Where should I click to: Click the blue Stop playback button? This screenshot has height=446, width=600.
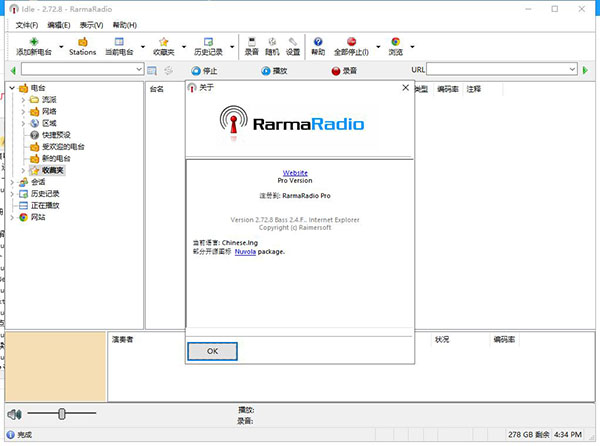(204, 71)
